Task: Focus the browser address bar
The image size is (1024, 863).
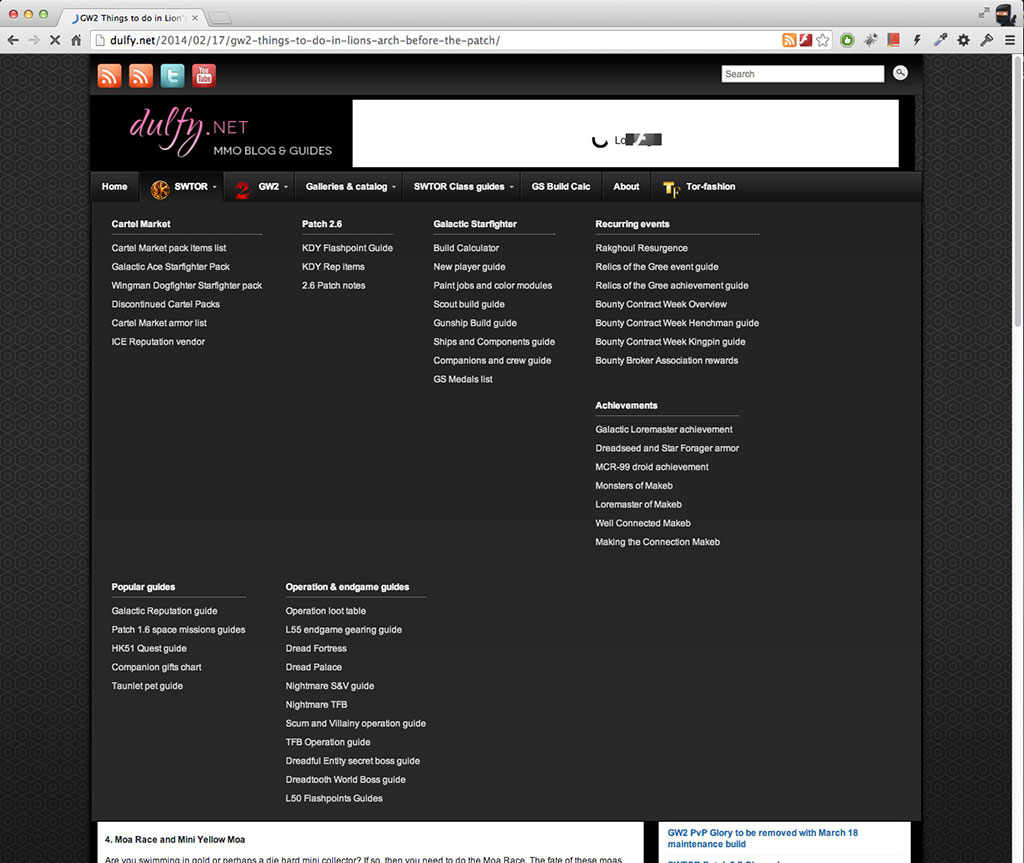Action: pyautogui.click(x=436, y=41)
